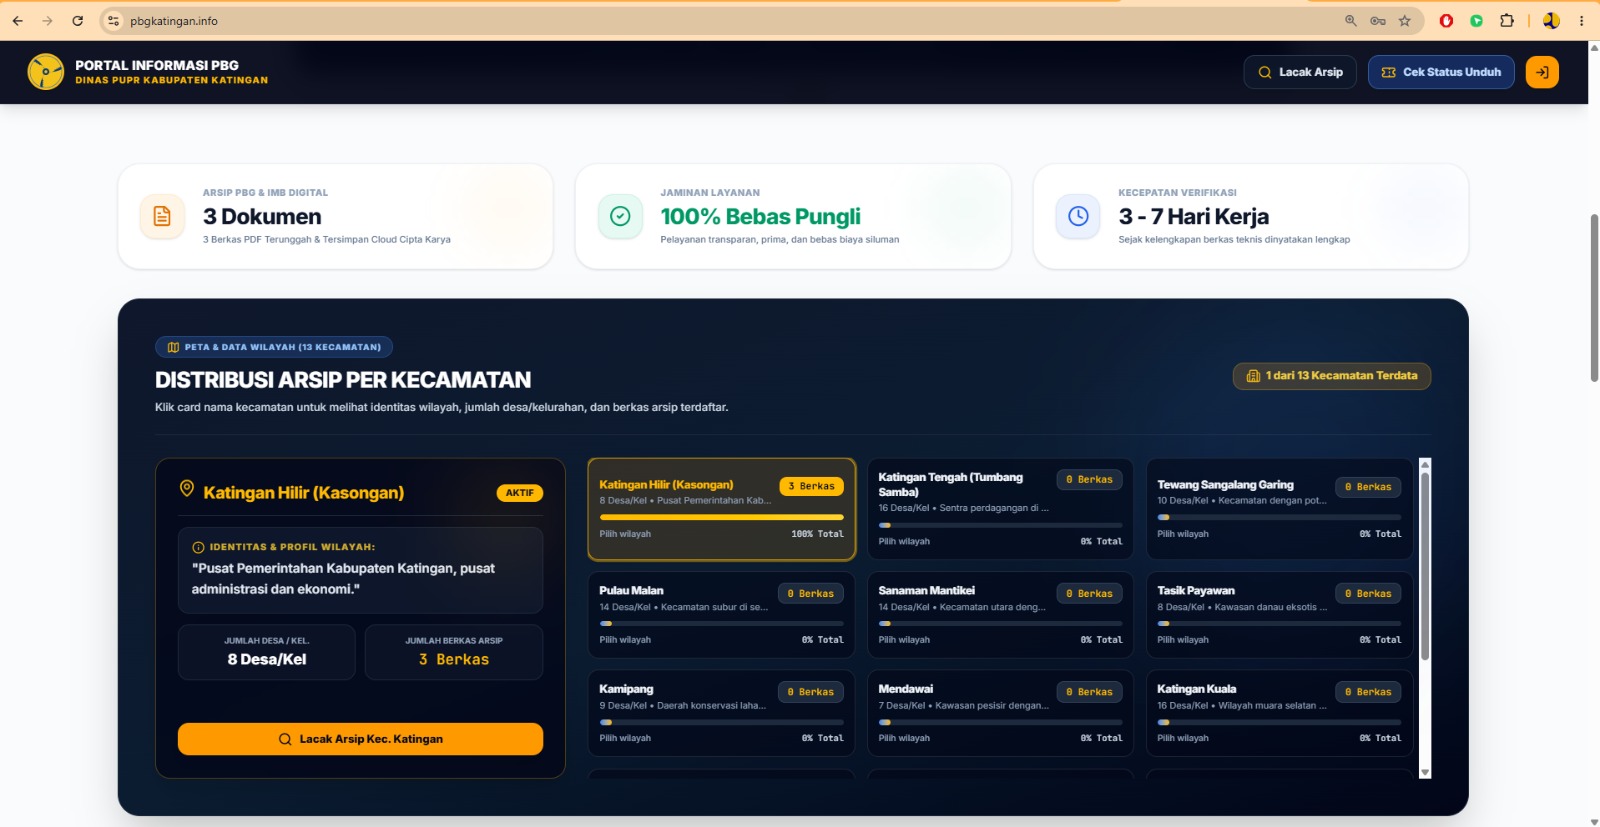Click the 8 Desa/Kel count value
The image size is (1600, 827).
pyautogui.click(x=267, y=660)
